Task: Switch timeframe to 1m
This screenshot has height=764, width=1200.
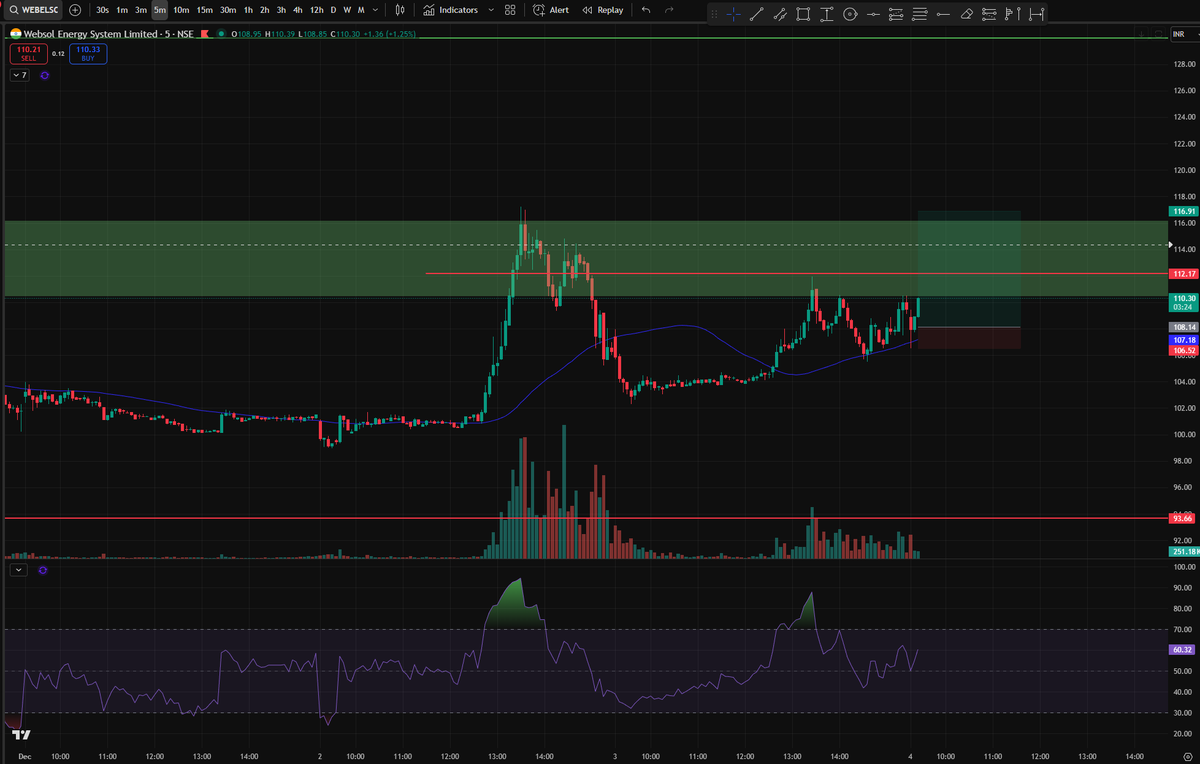Action: pyautogui.click(x=122, y=10)
